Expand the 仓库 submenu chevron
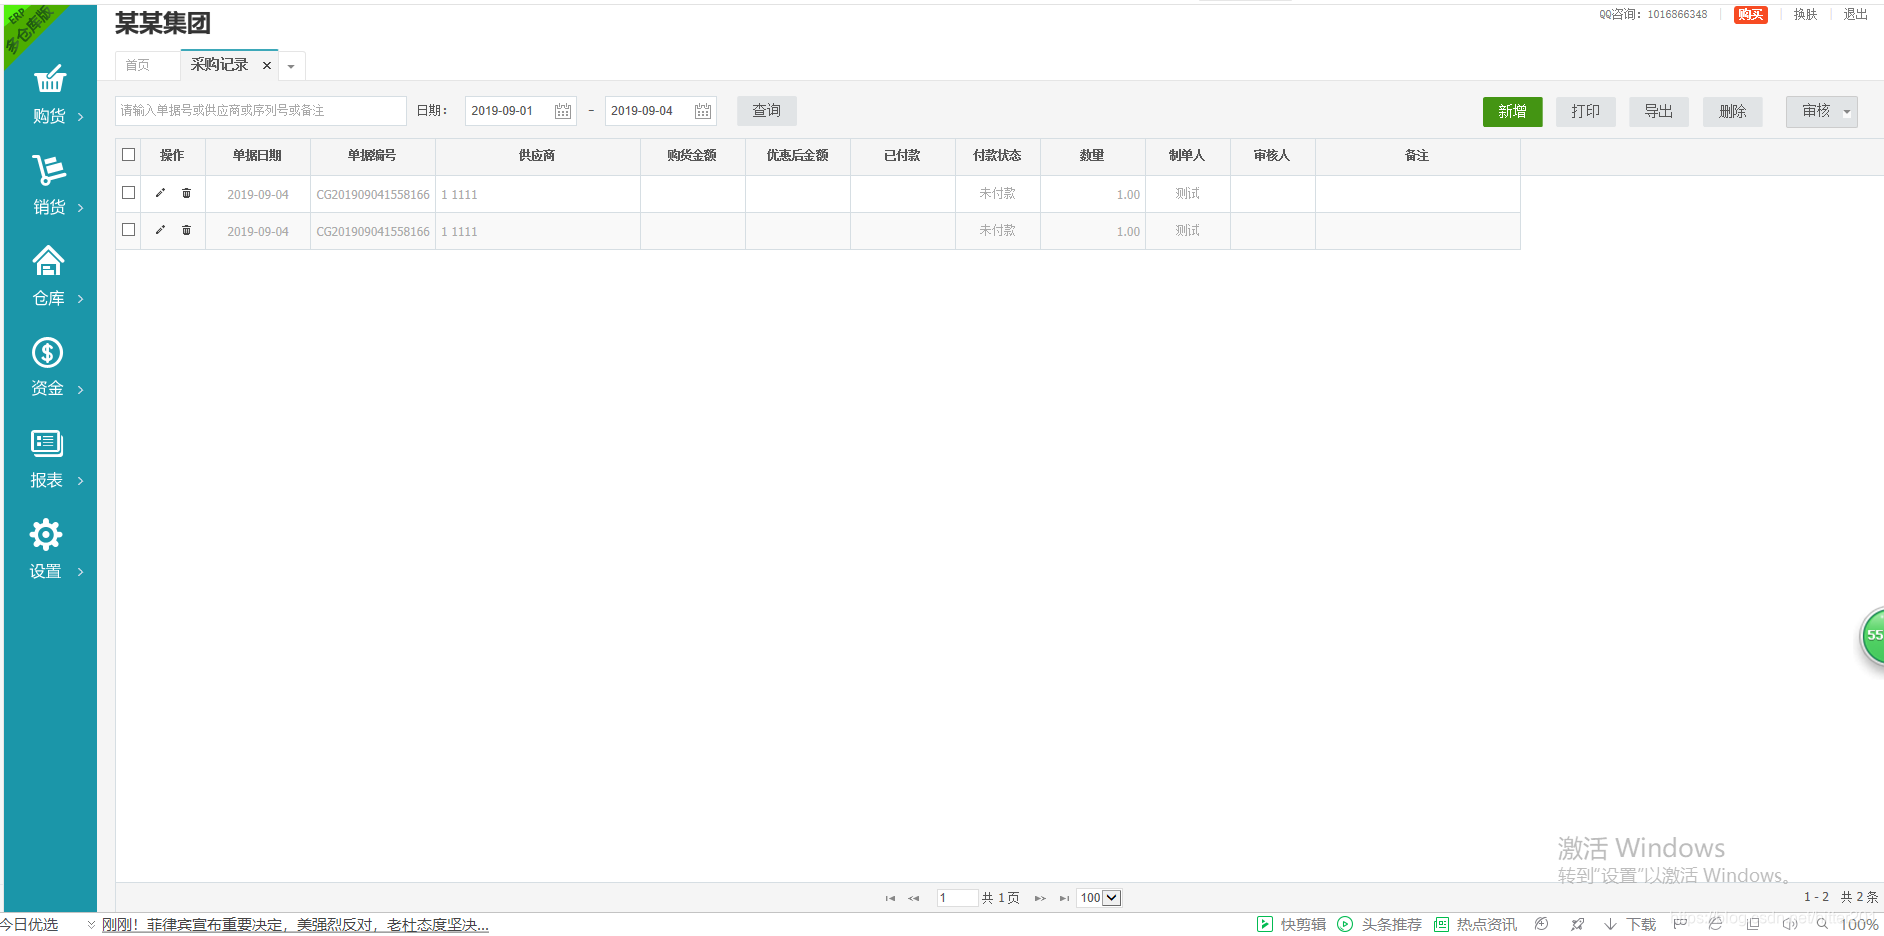 pyautogui.click(x=80, y=299)
